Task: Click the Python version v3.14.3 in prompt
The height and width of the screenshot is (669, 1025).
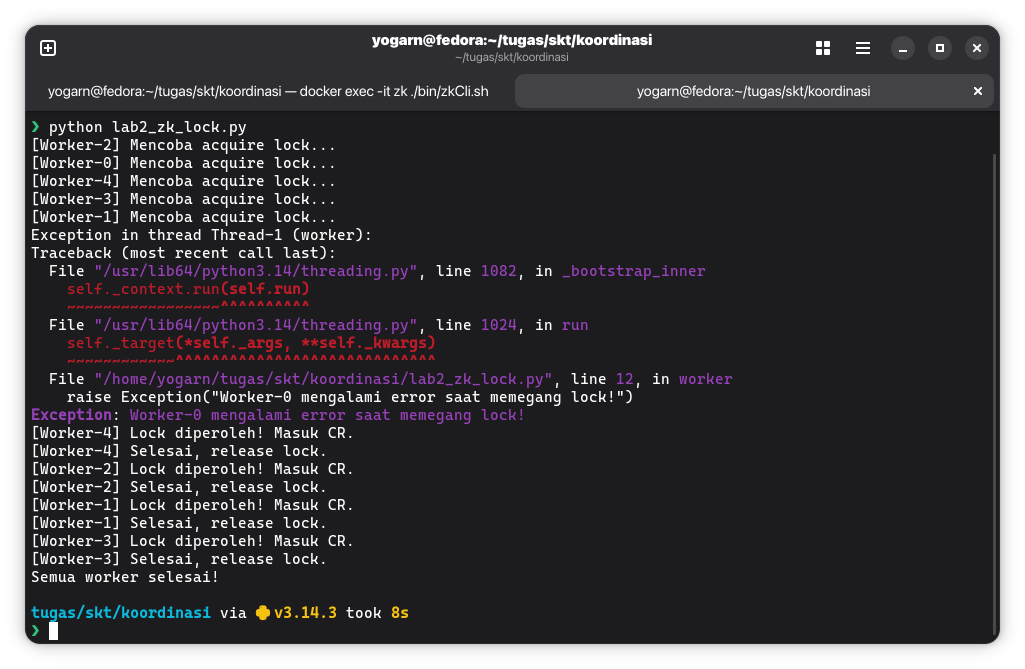Action: [x=305, y=613]
